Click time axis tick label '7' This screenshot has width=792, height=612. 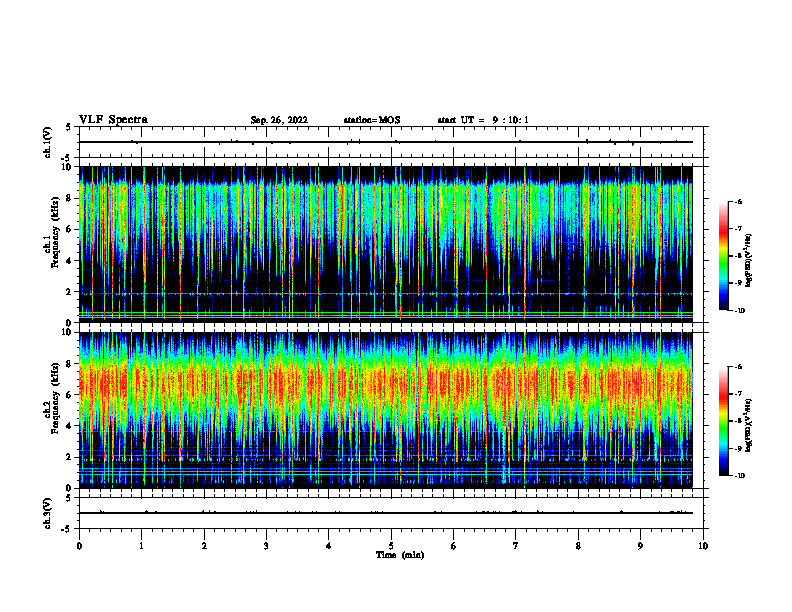[x=516, y=546]
